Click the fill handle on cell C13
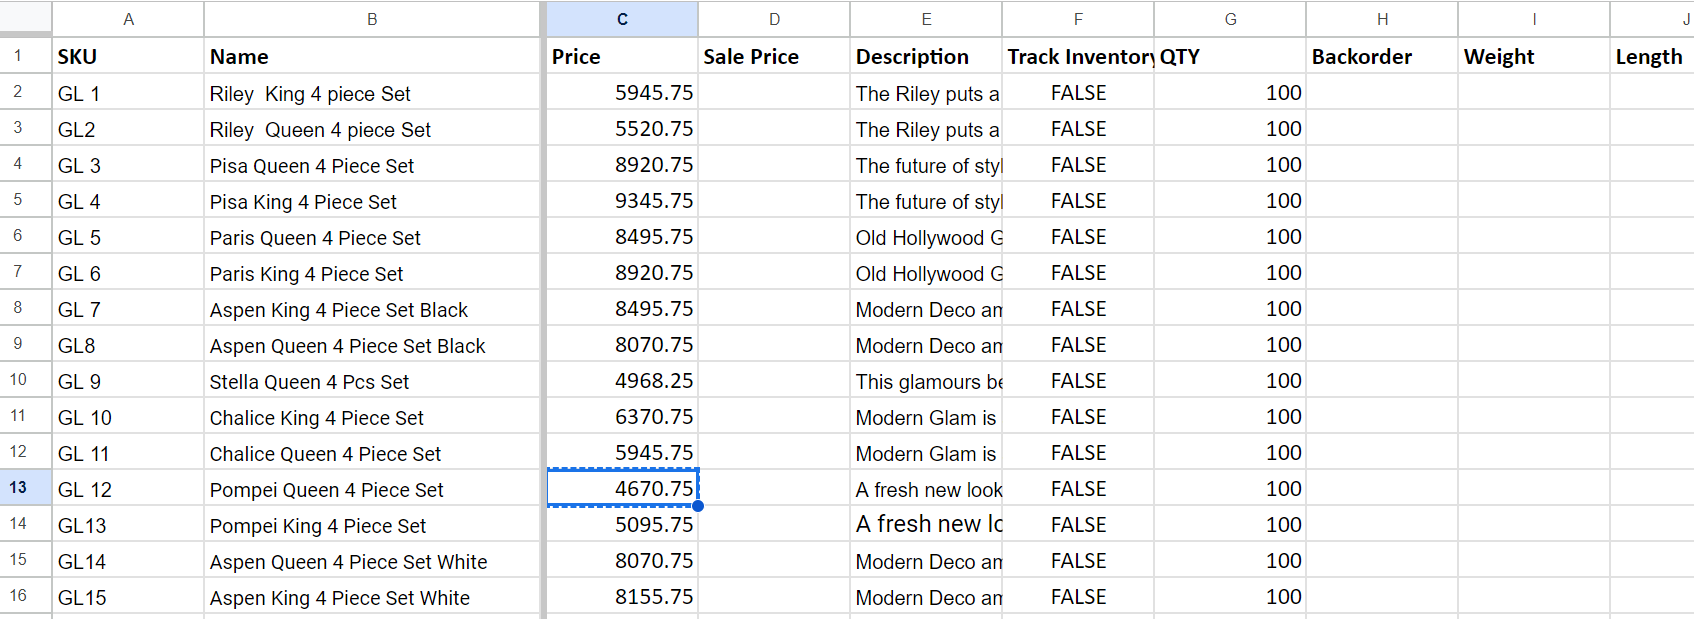 pyautogui.click(x=698, y=506)
